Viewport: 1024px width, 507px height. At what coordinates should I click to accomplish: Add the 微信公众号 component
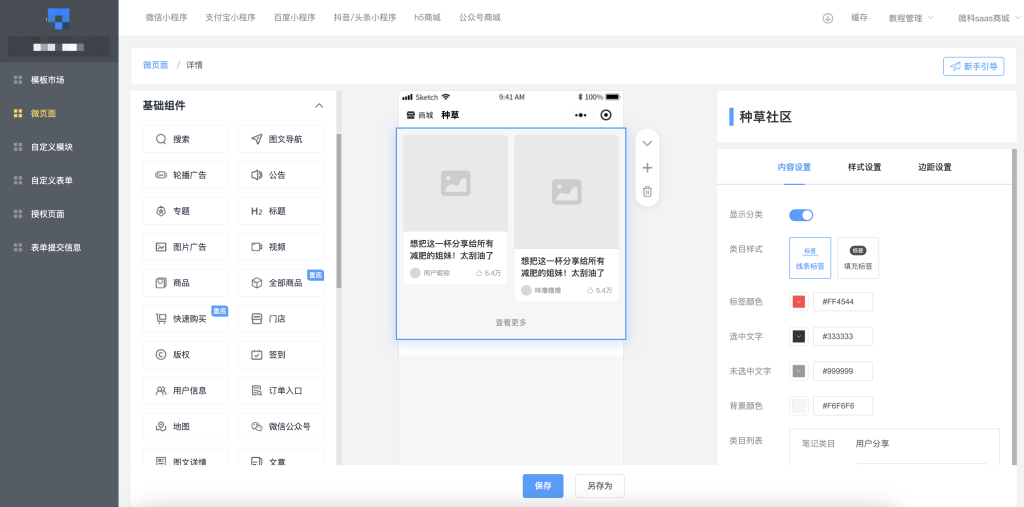pyautogui.click(x=281, y=427)
